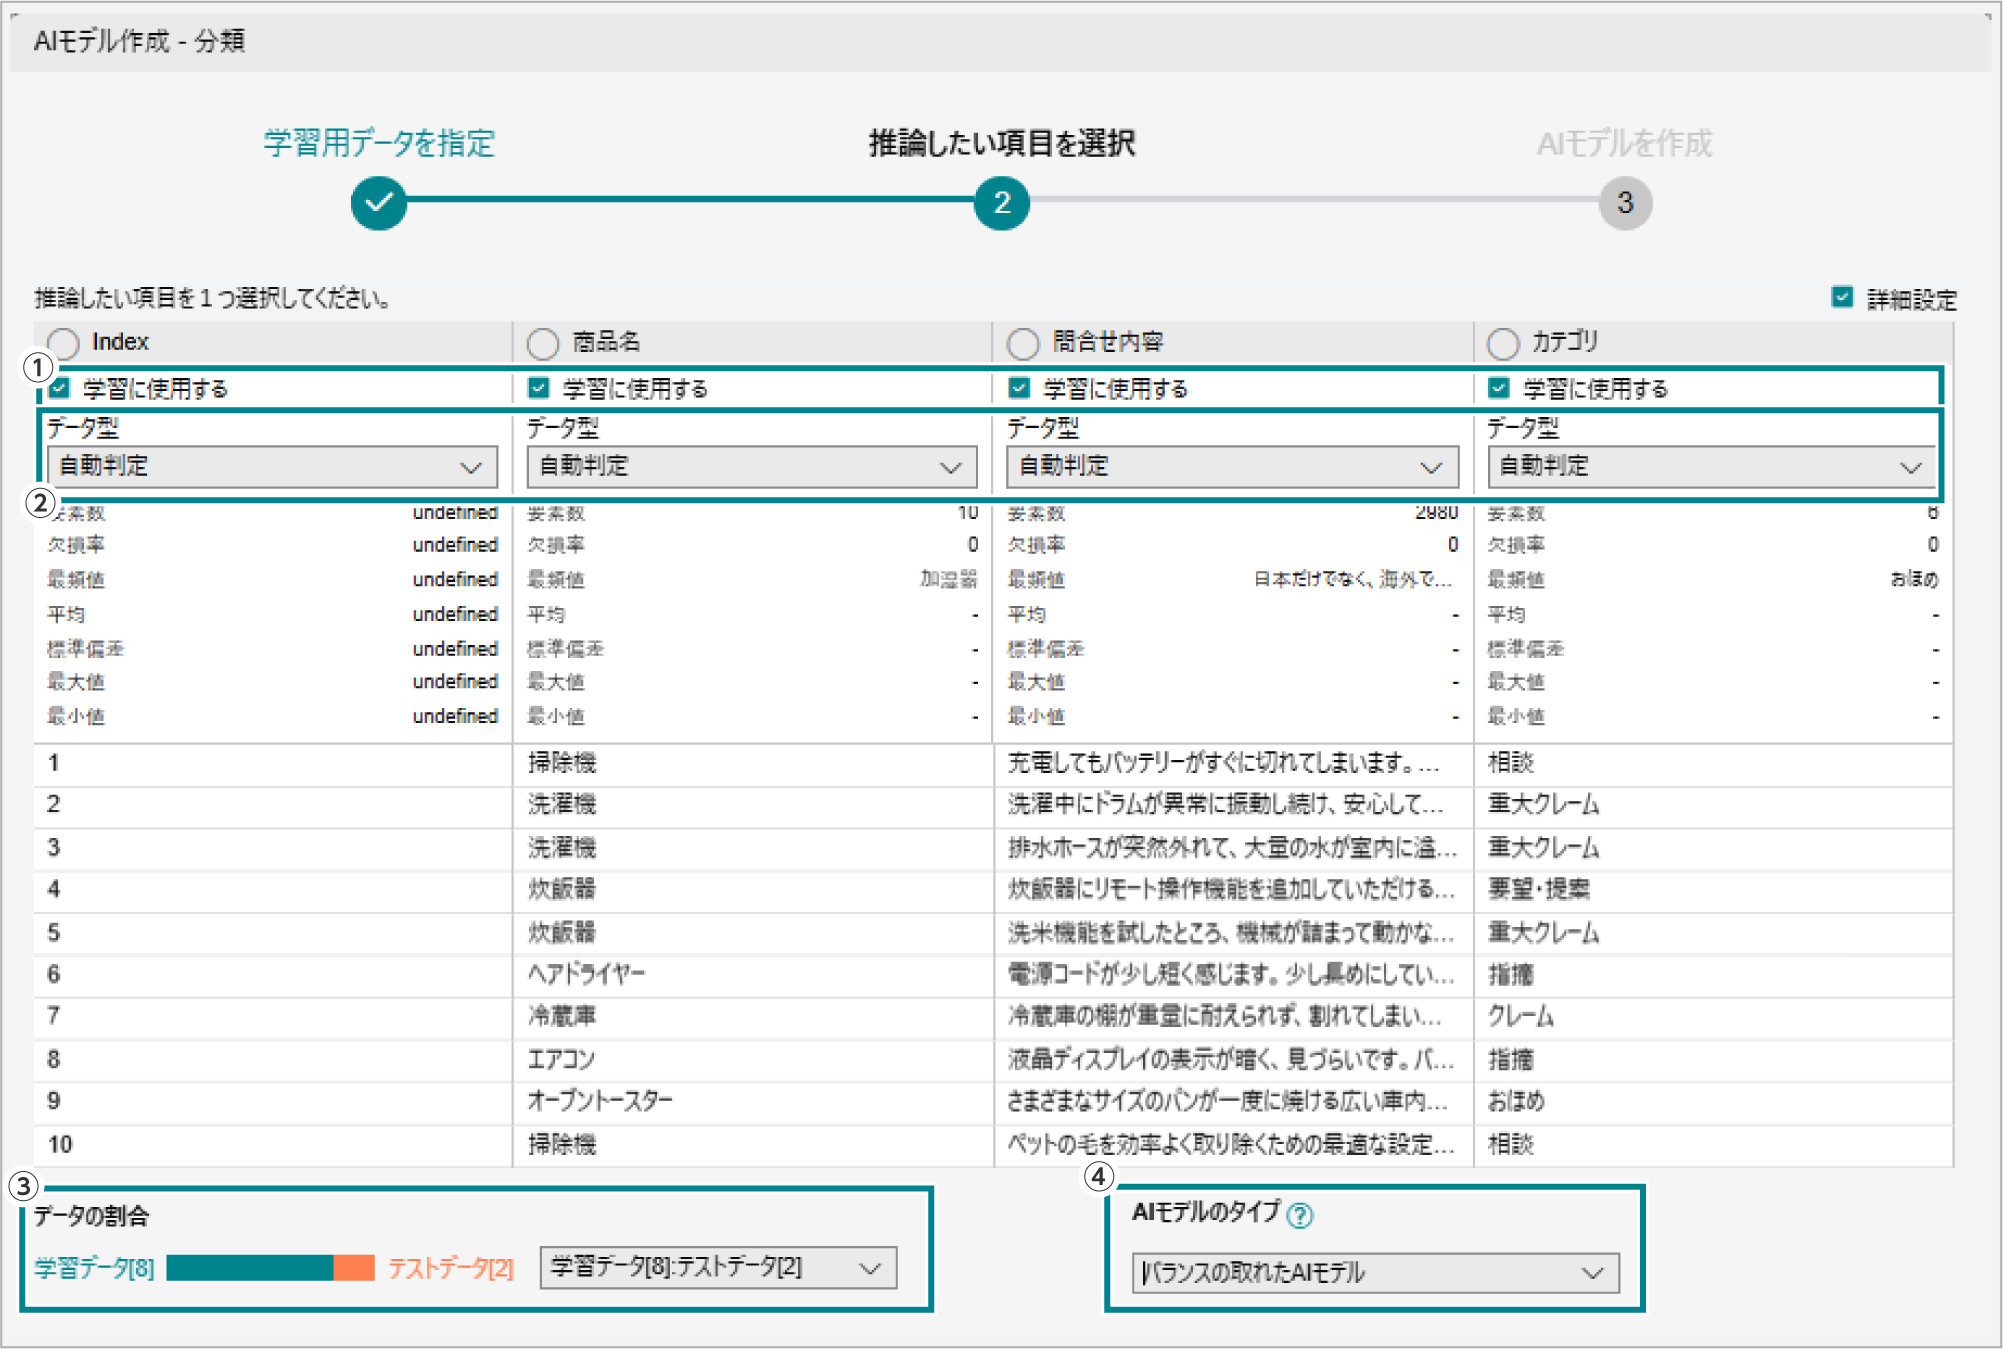Click the step 2 circle indicator

point(1001,203)
